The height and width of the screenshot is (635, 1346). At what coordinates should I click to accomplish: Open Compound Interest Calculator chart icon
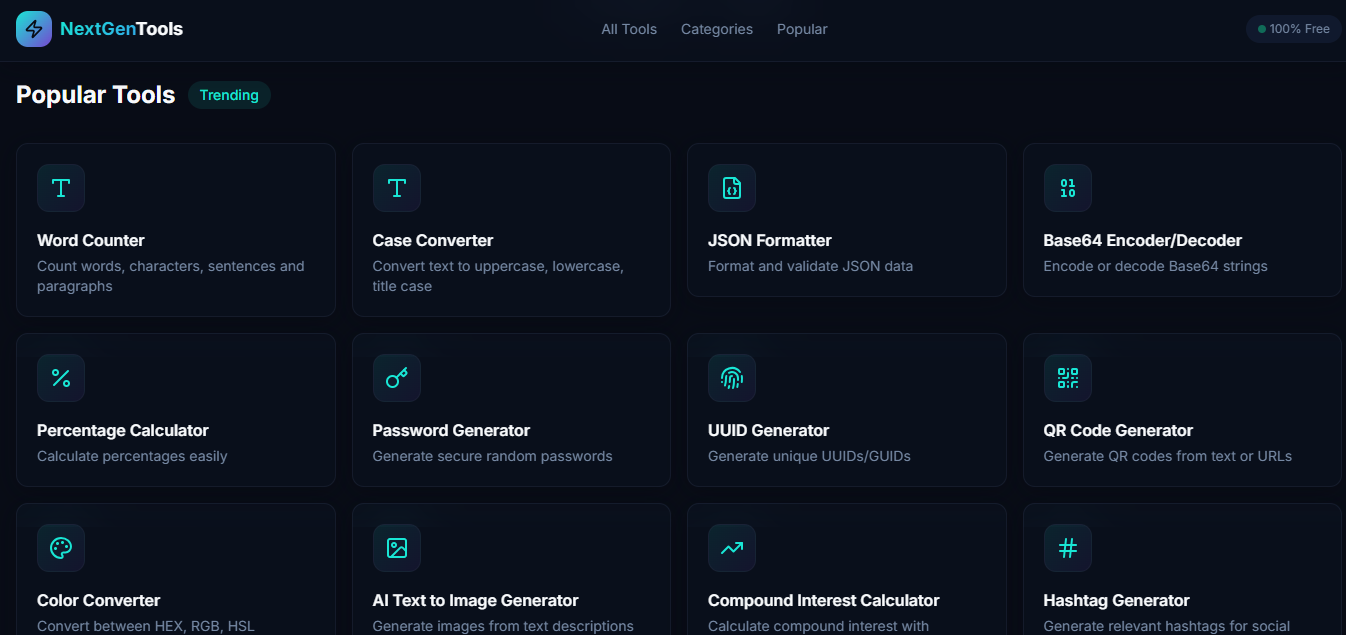coord(732,548)
